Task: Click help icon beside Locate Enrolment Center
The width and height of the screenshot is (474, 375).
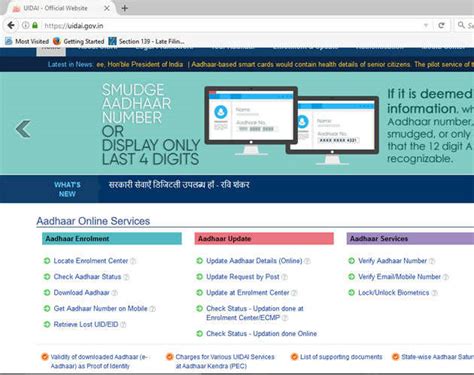Action: point(133,261)
